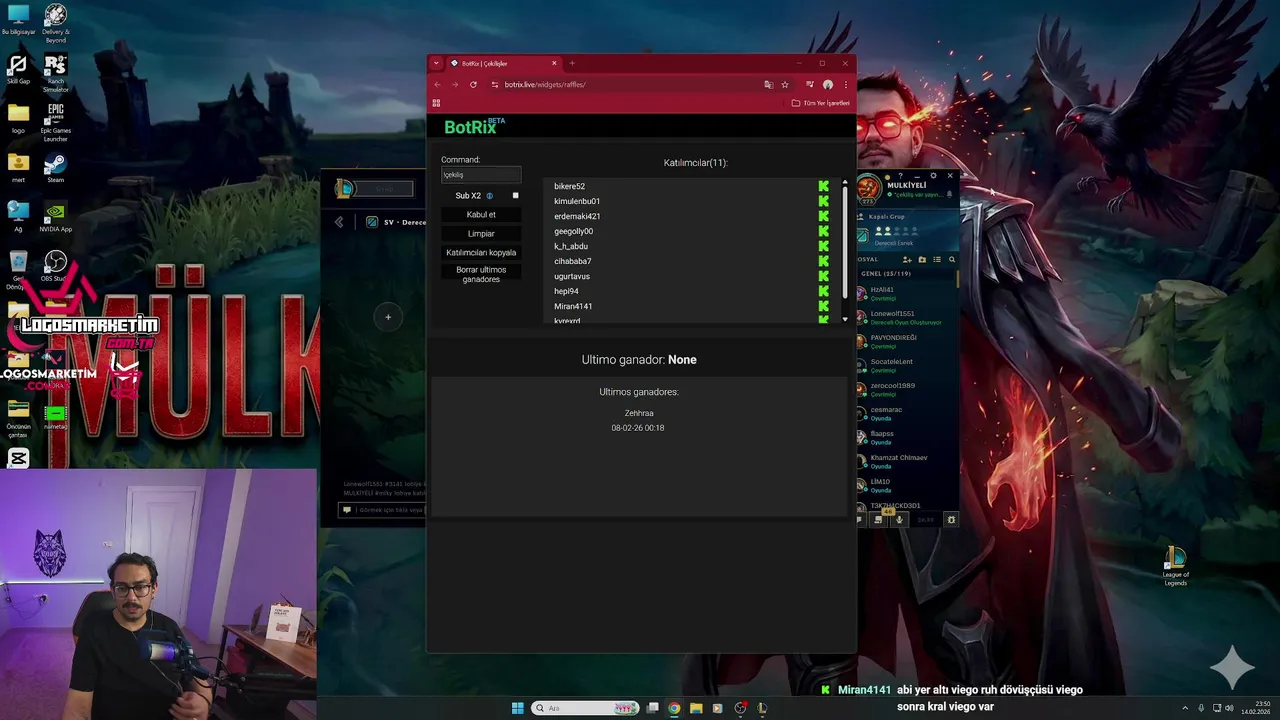The image size is (1280, 720).
Task: Go forward in the browser
Action: click(455, 85)
